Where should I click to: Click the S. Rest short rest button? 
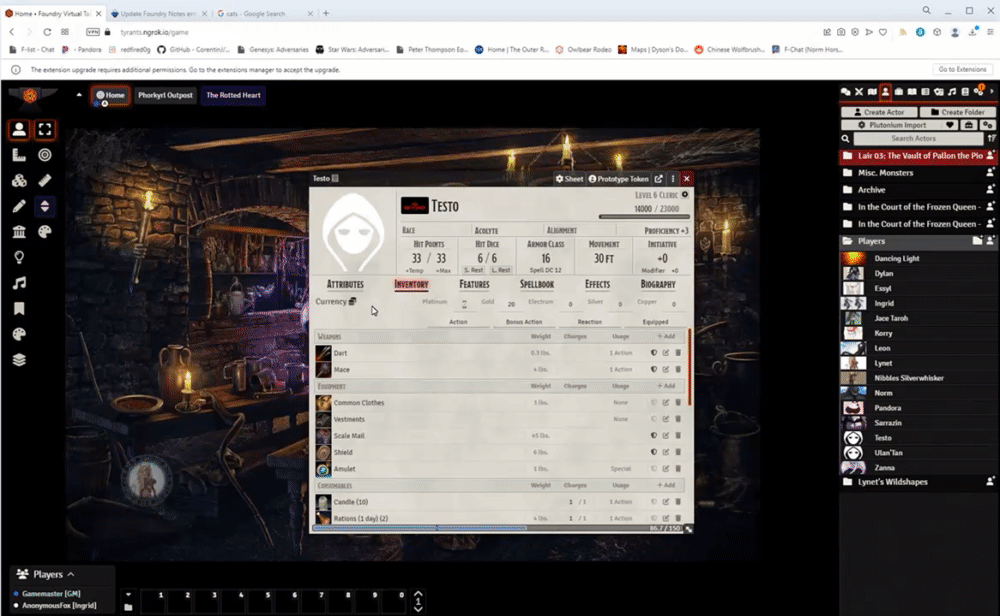click(x=473, y=270)
